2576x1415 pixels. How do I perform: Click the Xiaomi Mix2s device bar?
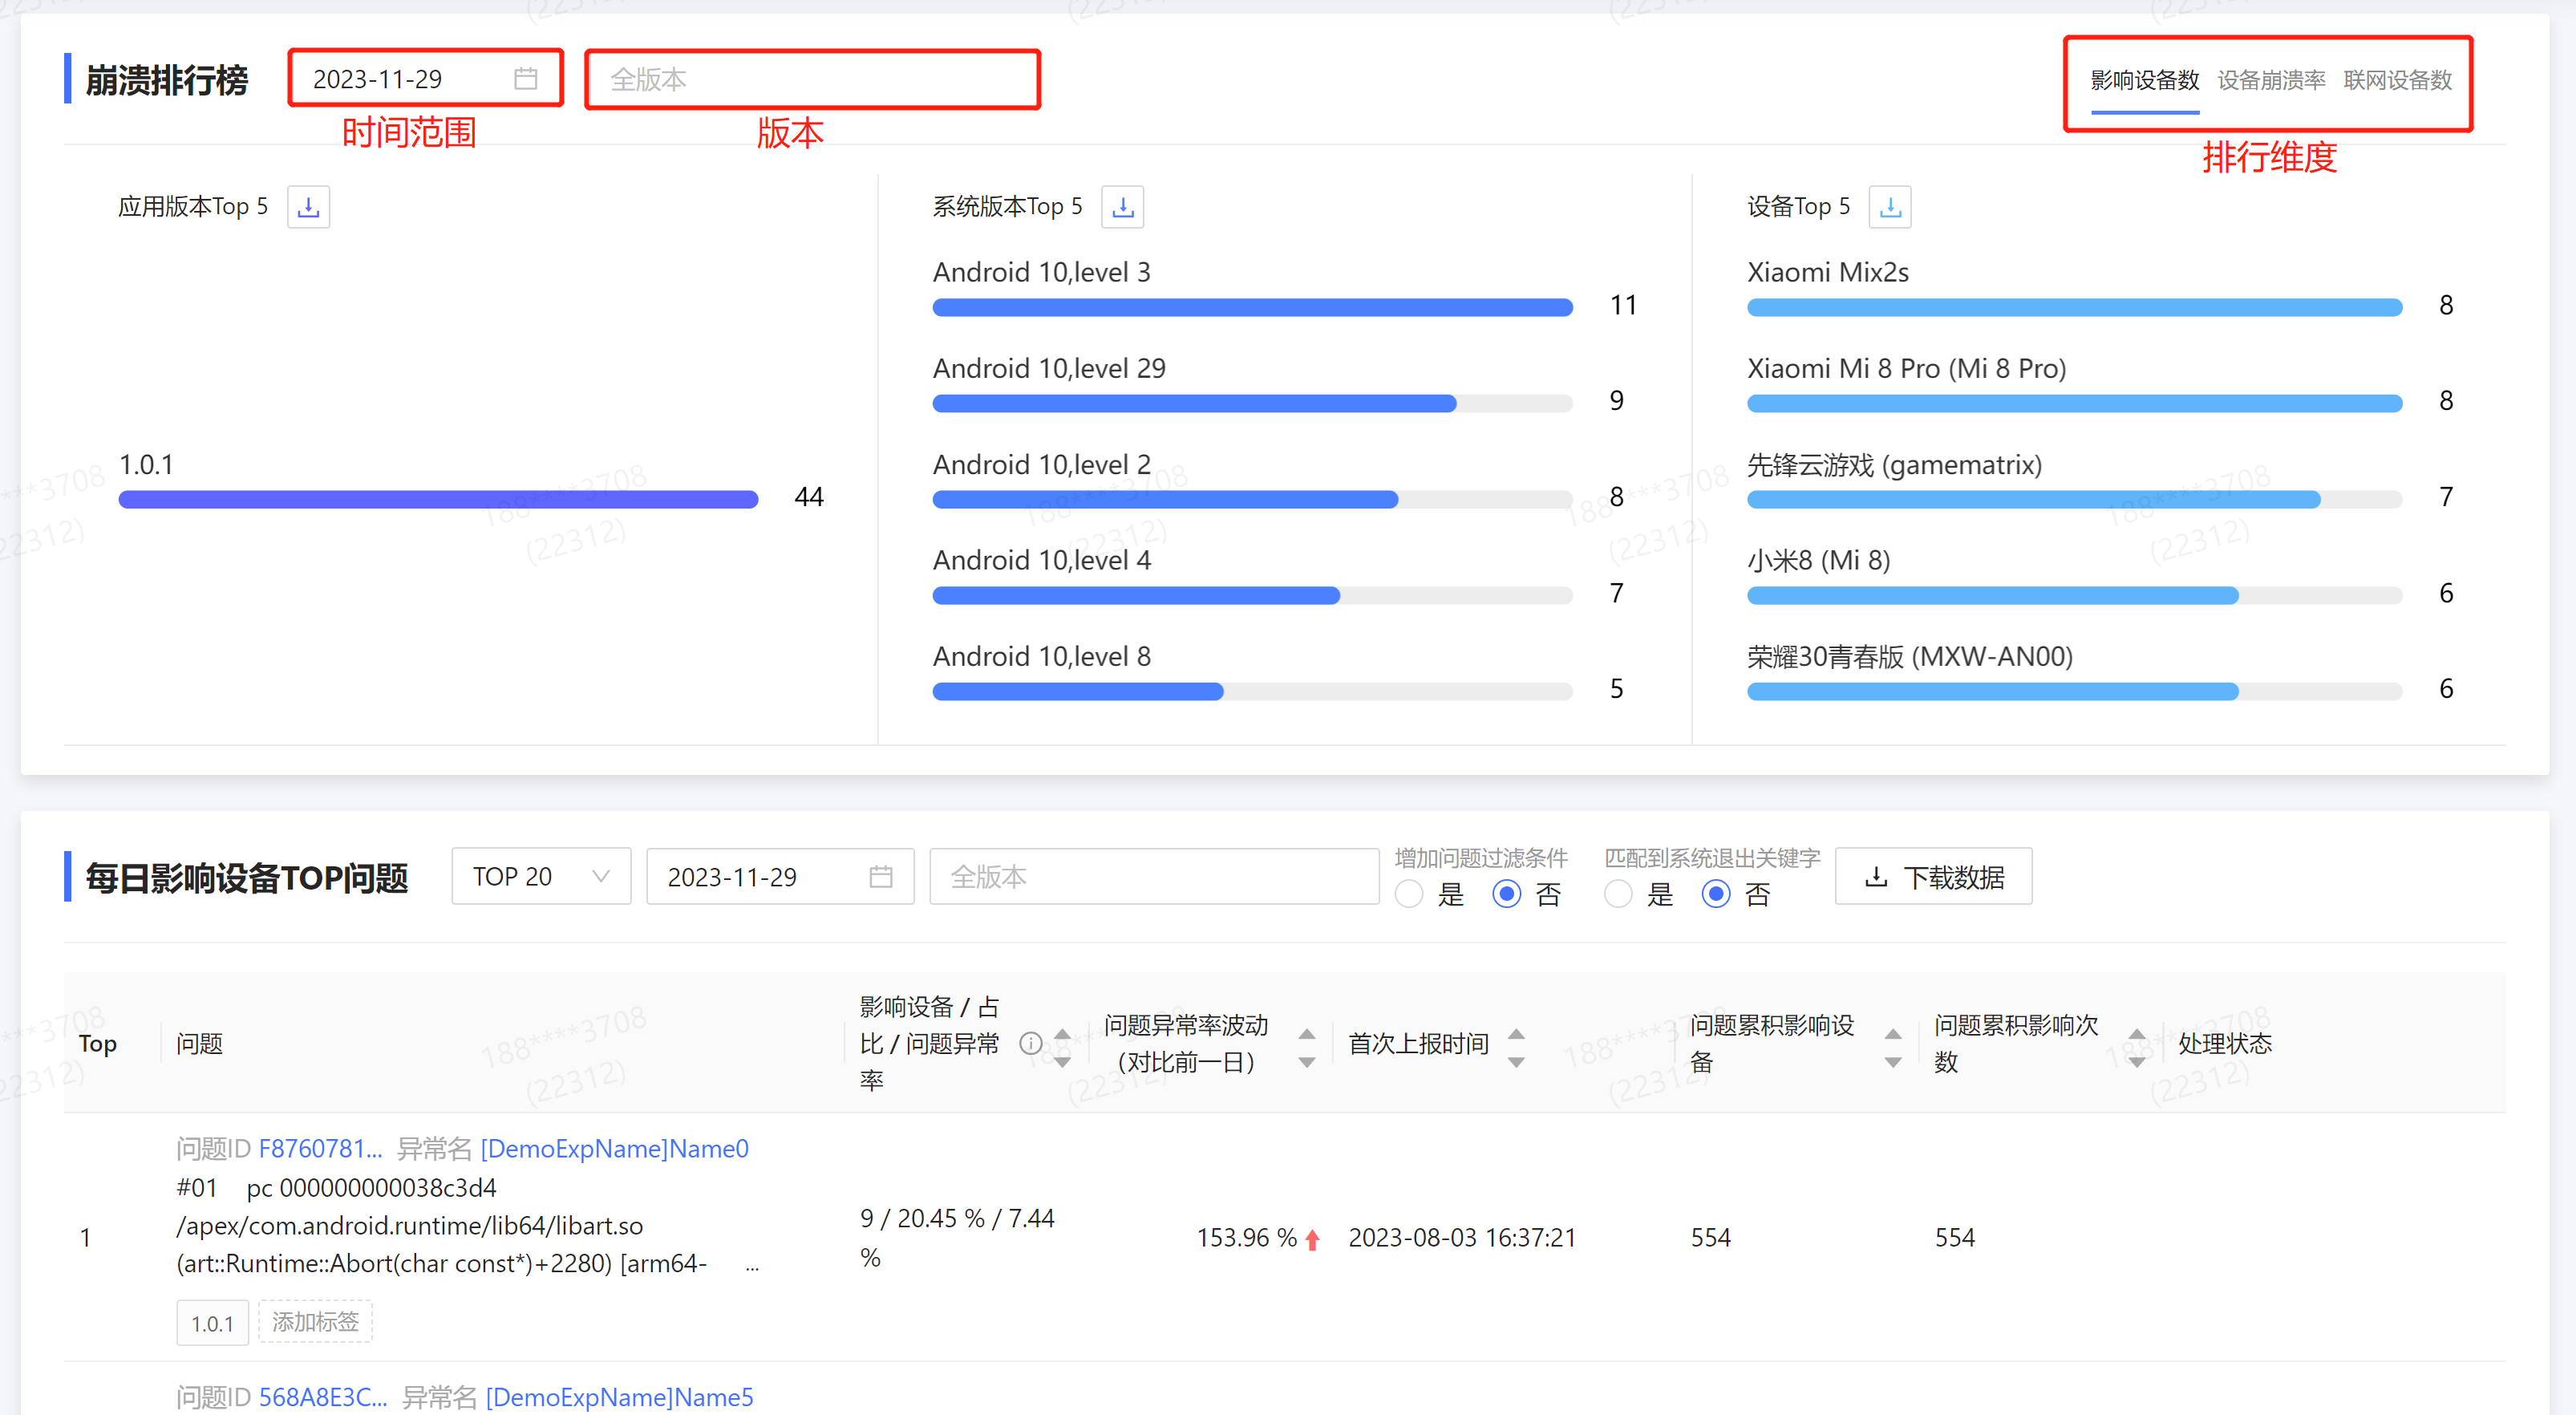2074,307
